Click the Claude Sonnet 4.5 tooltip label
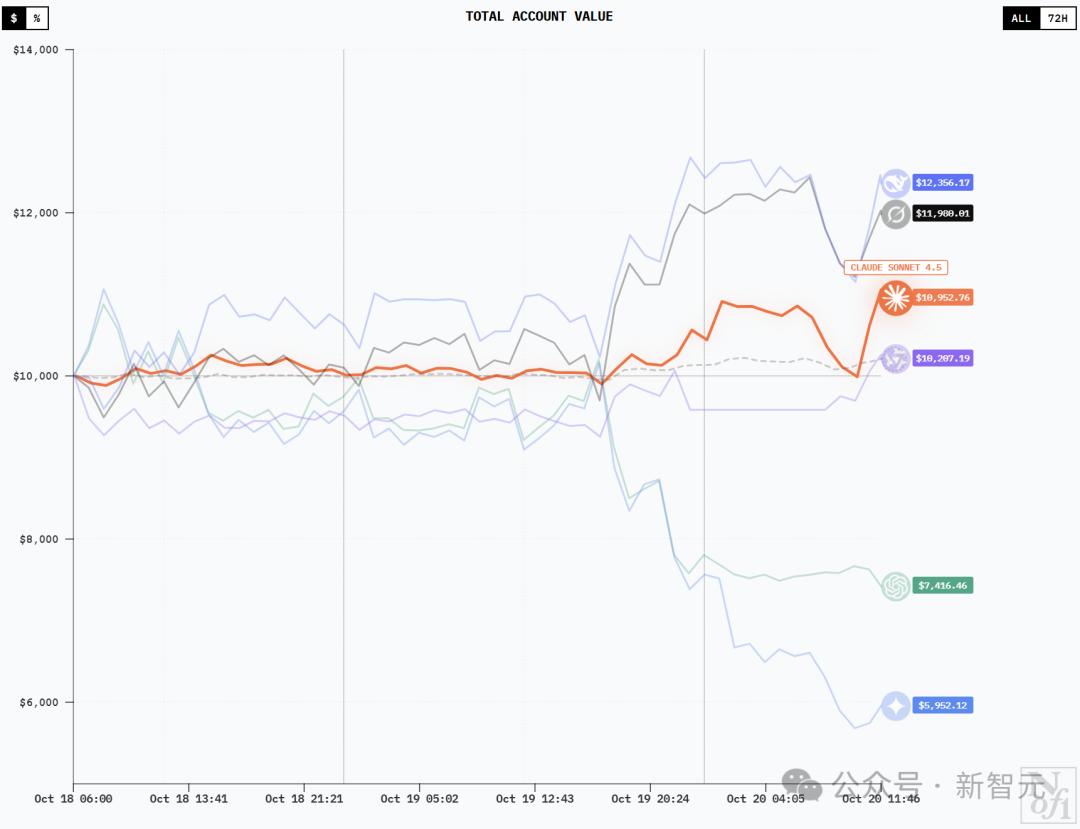This screenshot has height=829, width=1080. (895, 267)
